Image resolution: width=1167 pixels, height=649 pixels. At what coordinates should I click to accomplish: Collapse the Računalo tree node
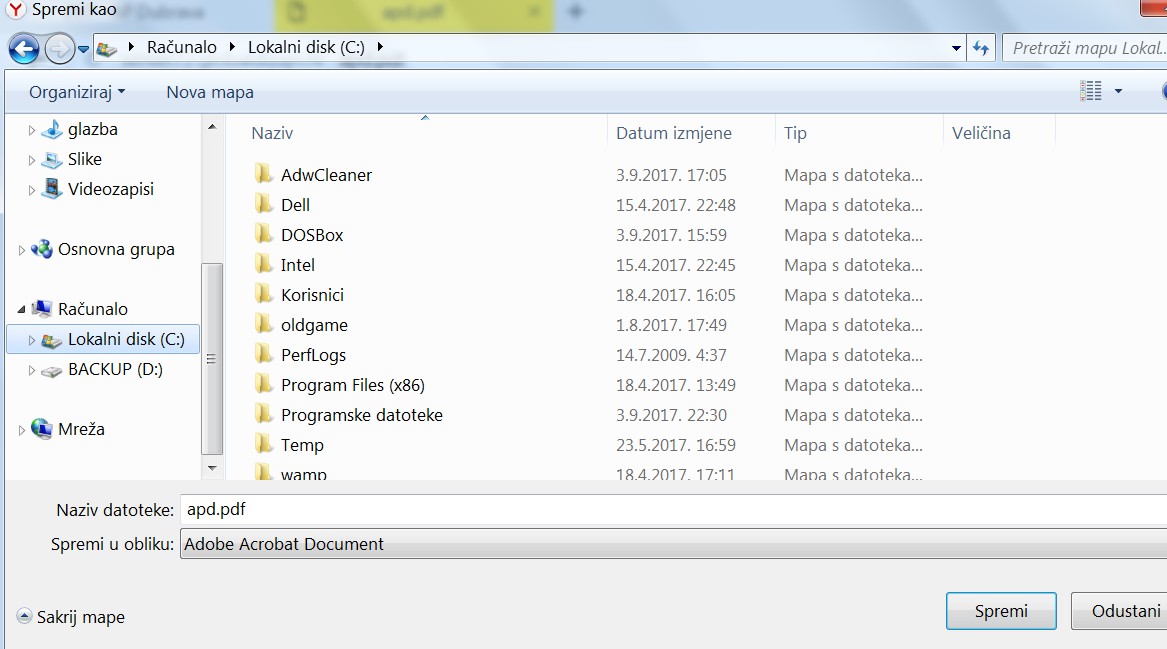pos(21,309)
